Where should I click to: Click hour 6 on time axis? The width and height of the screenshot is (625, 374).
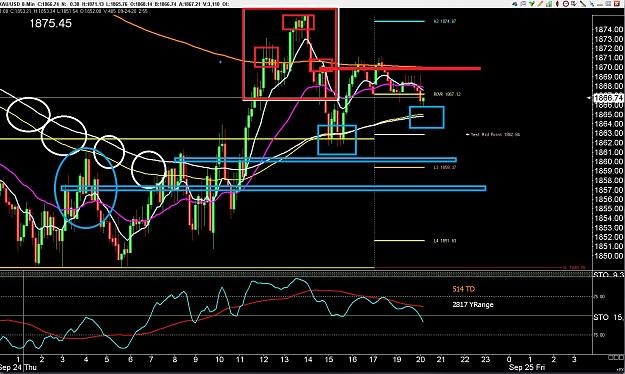pyautogui.click(x=130, y=359)
